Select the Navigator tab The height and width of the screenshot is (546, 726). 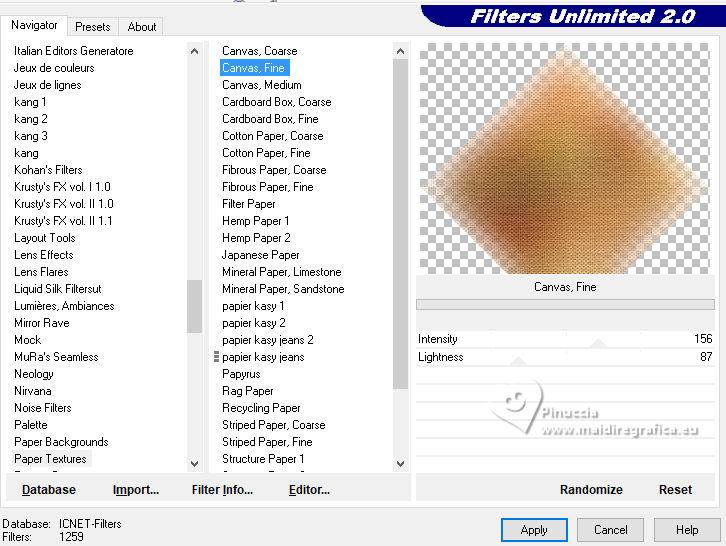point(34,25)
